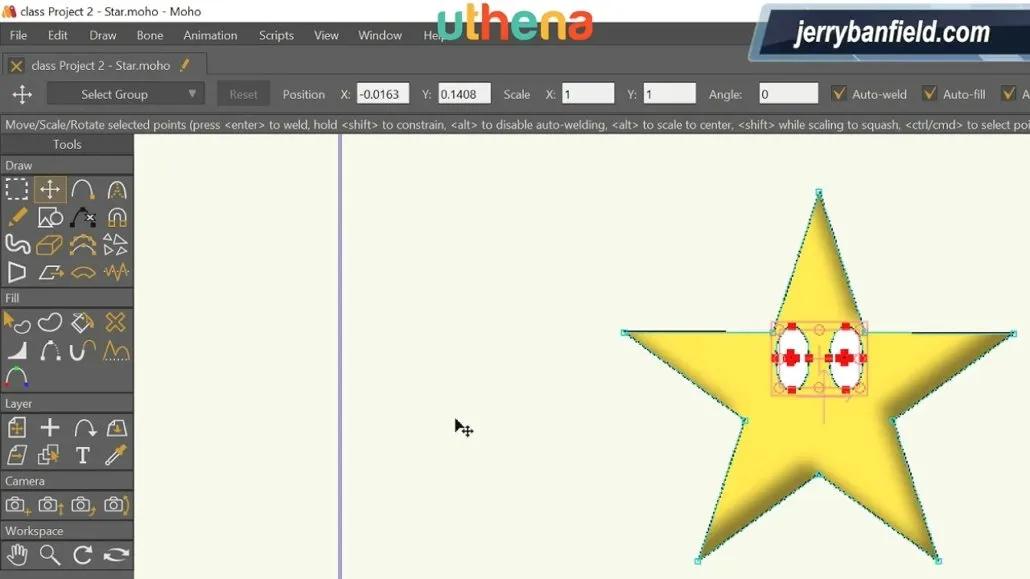Open the View menu

coord(326,35)
